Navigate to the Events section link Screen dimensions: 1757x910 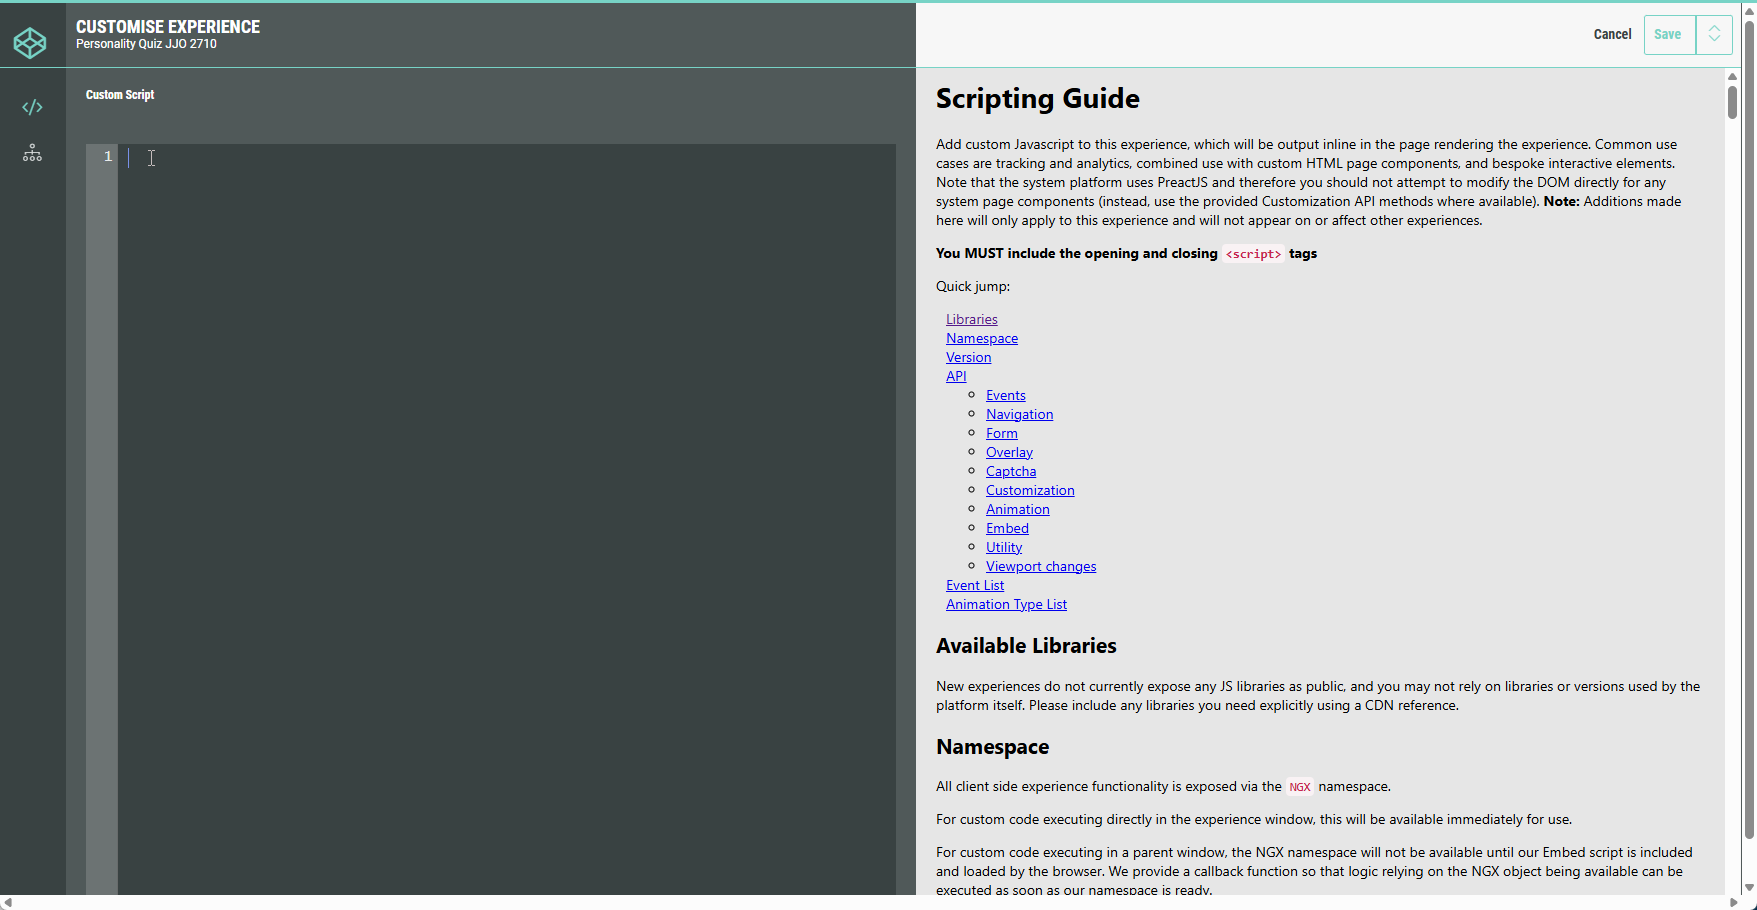1005,396
